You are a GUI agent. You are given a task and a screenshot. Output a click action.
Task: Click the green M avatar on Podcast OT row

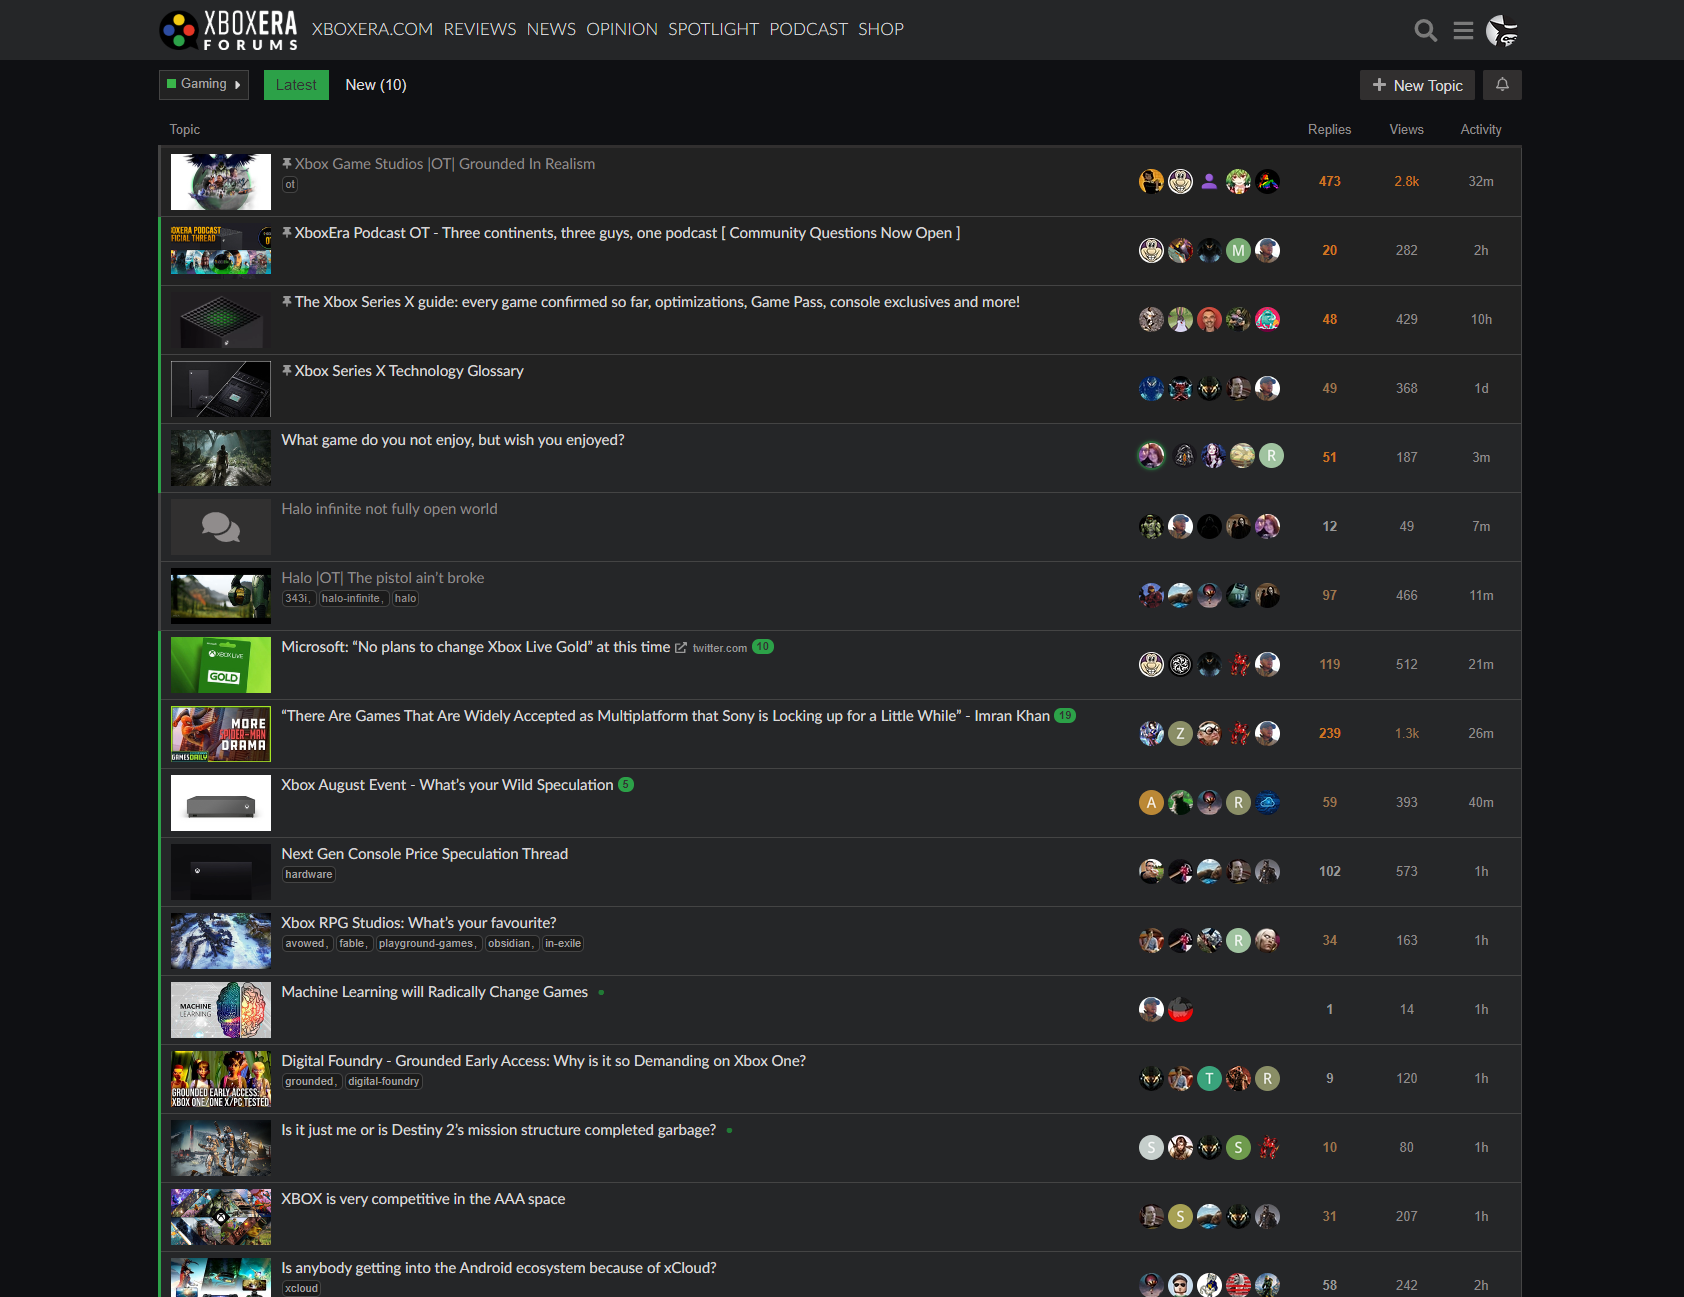point(1238,250)
